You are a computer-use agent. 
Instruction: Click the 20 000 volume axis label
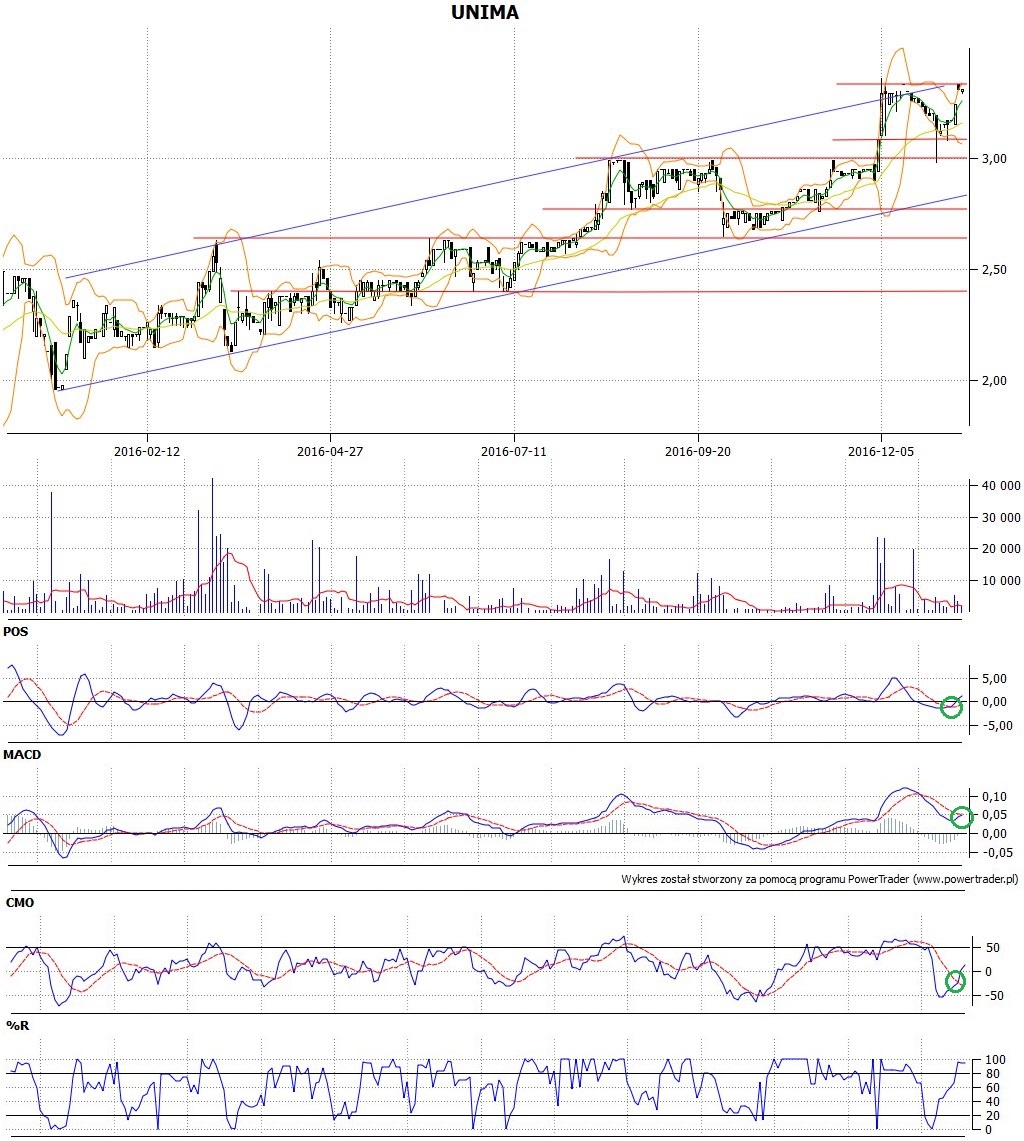(1001, 549)
